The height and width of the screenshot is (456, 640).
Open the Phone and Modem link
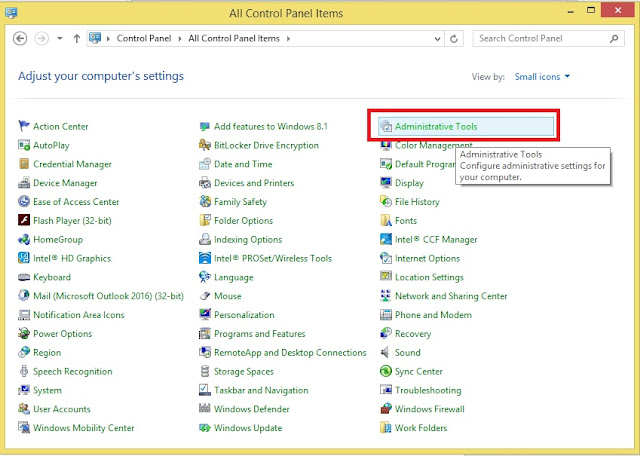click(x=433, y=315)
